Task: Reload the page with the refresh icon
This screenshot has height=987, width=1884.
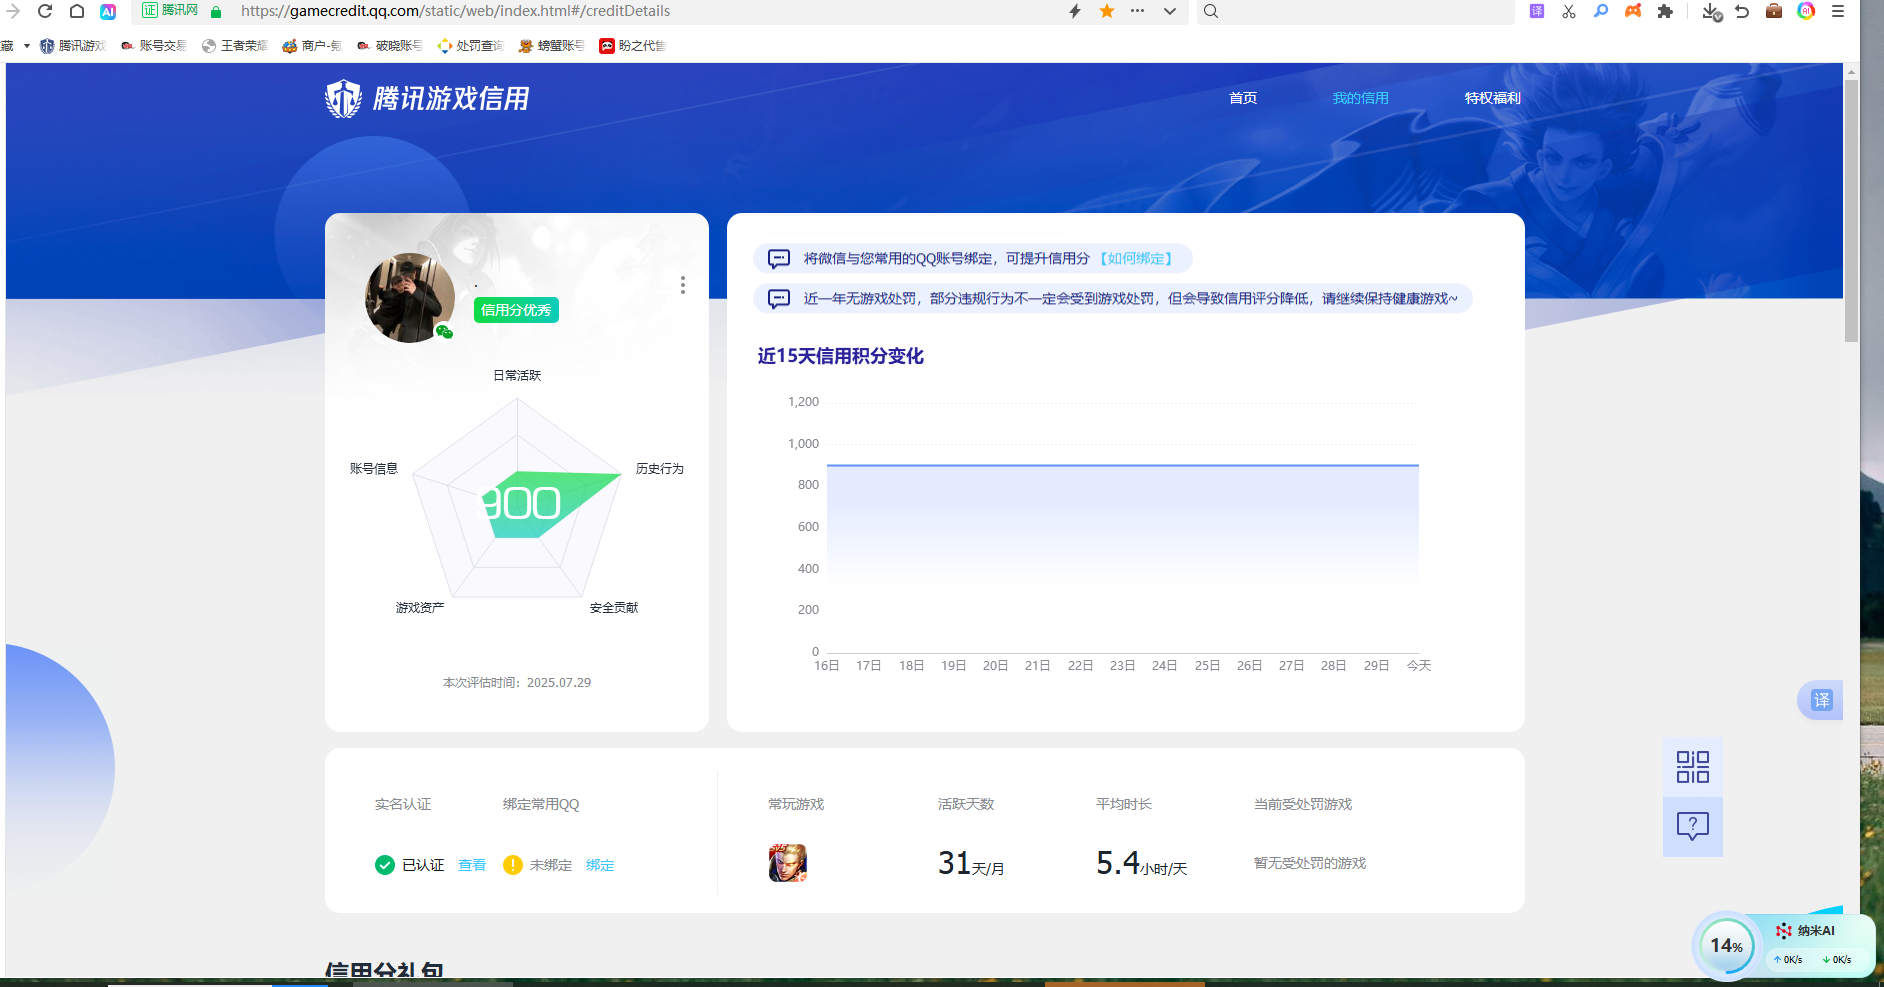Action: (x=45, y=11)
